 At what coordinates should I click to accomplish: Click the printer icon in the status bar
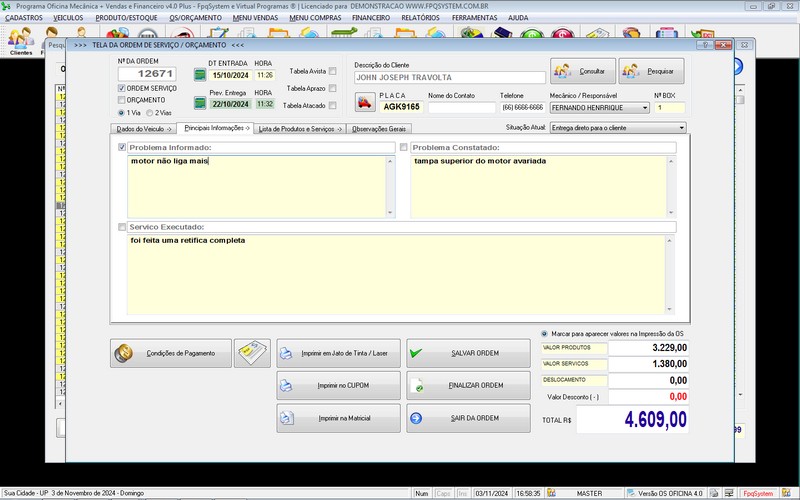coord(715,493)
